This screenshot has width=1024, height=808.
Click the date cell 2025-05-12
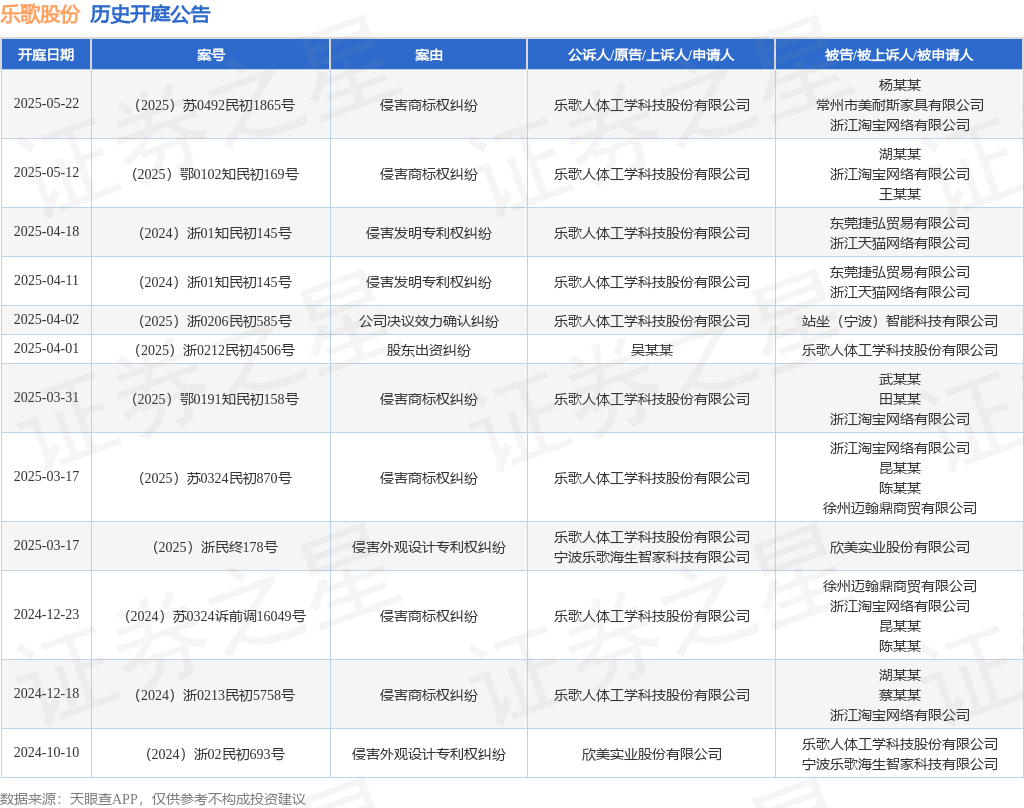click(x=46, y=173)
